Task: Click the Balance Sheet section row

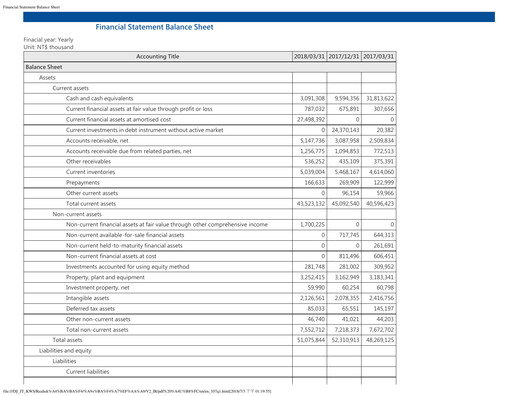Action: coord(210,67)
